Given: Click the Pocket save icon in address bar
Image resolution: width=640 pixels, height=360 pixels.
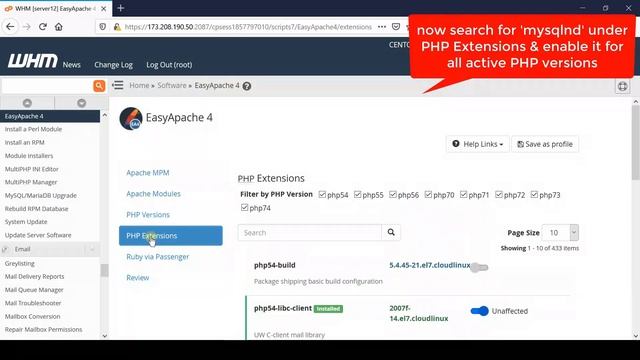Looking at the screenshot, I should [396, 27].
